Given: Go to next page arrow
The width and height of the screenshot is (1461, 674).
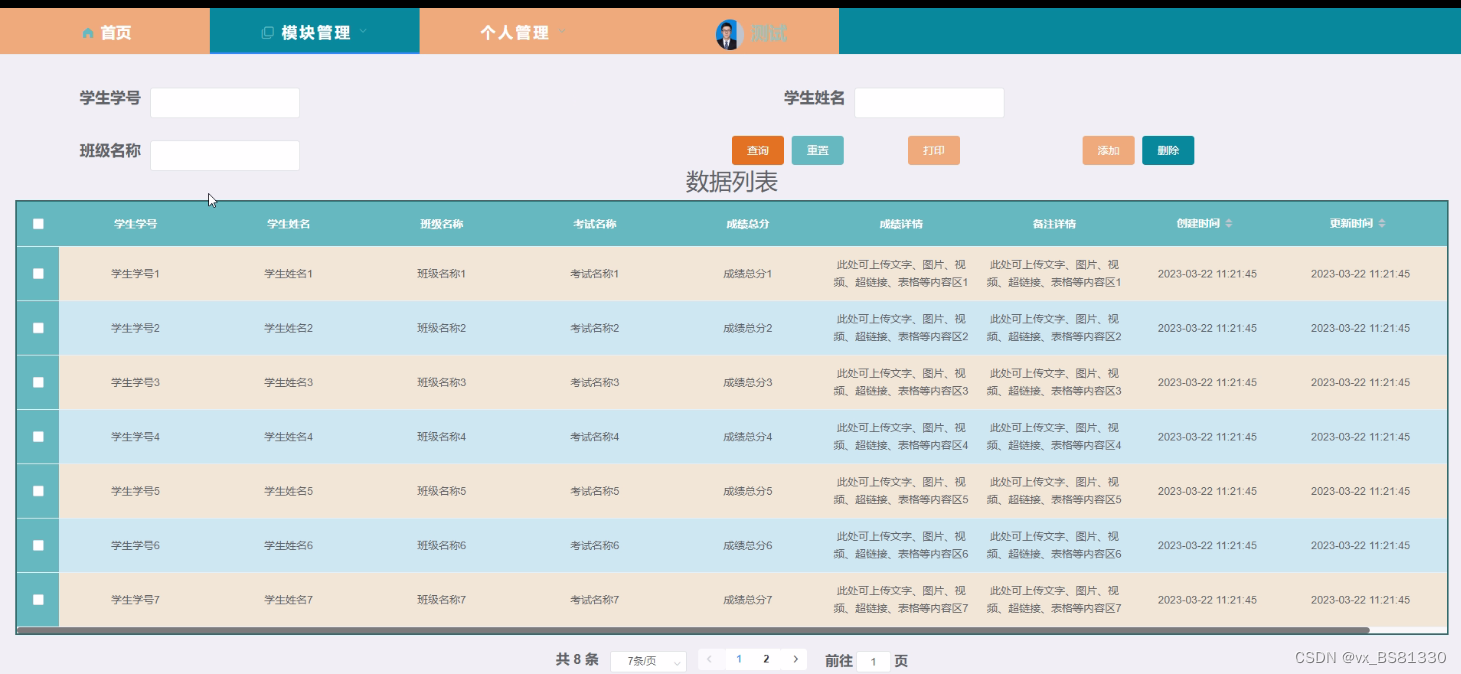Looking at the screenshot, I should coord(795,659).
